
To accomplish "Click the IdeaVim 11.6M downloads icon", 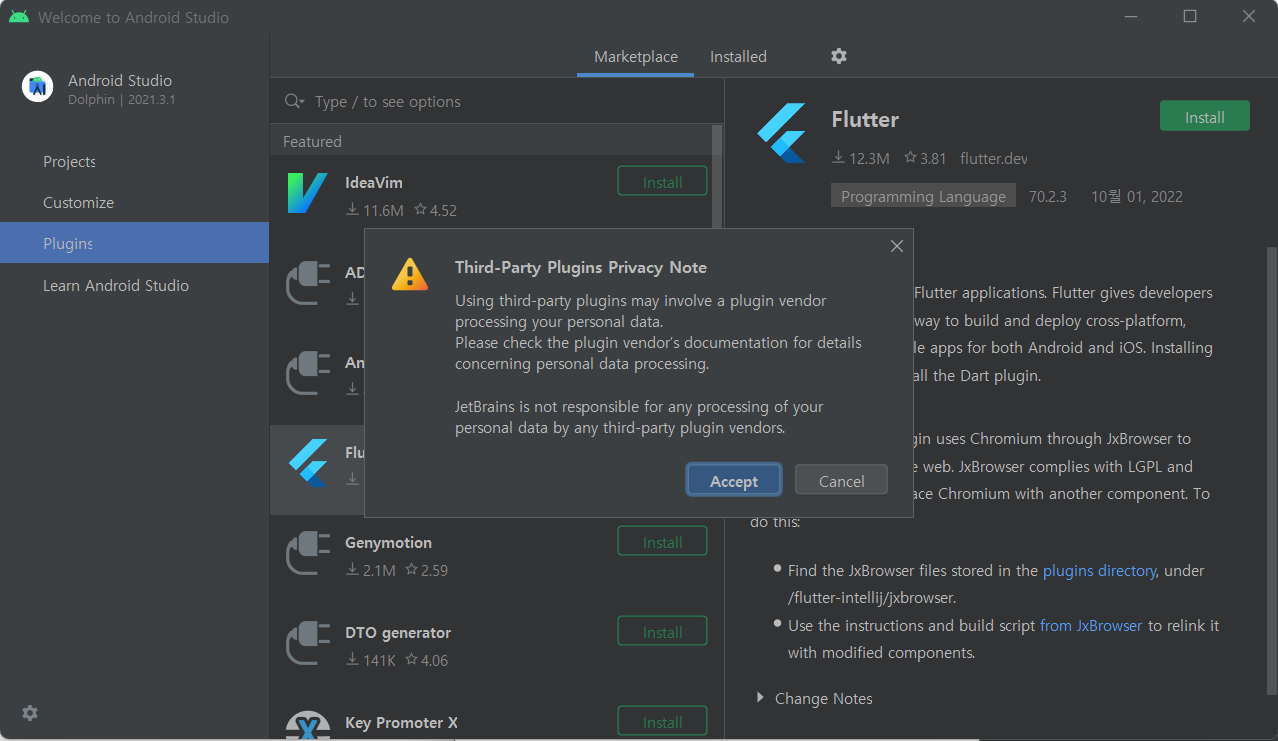I will point(352,210).
